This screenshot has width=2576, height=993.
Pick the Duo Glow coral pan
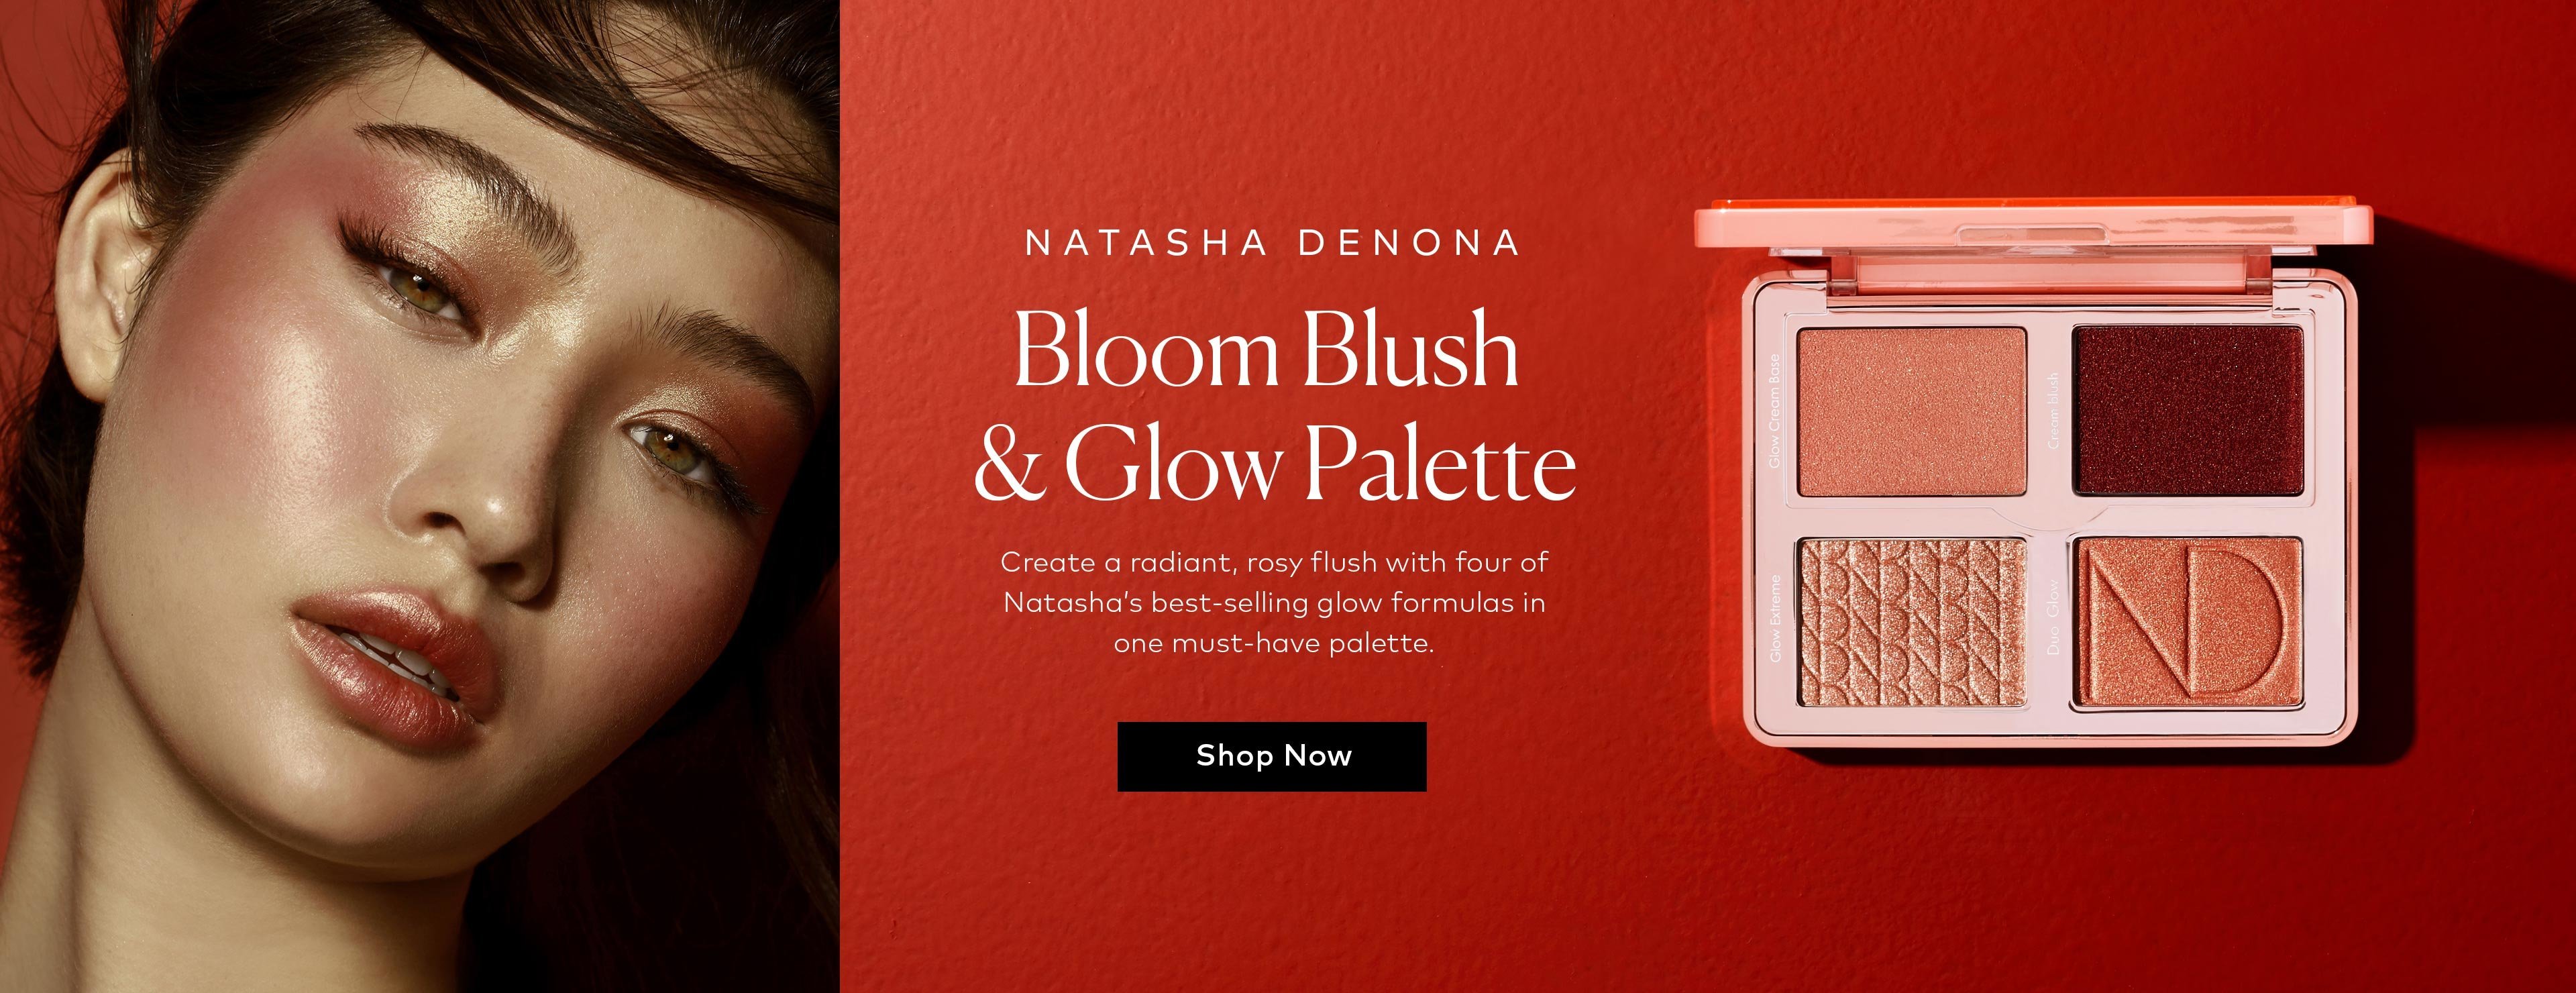click(2187, 624)
